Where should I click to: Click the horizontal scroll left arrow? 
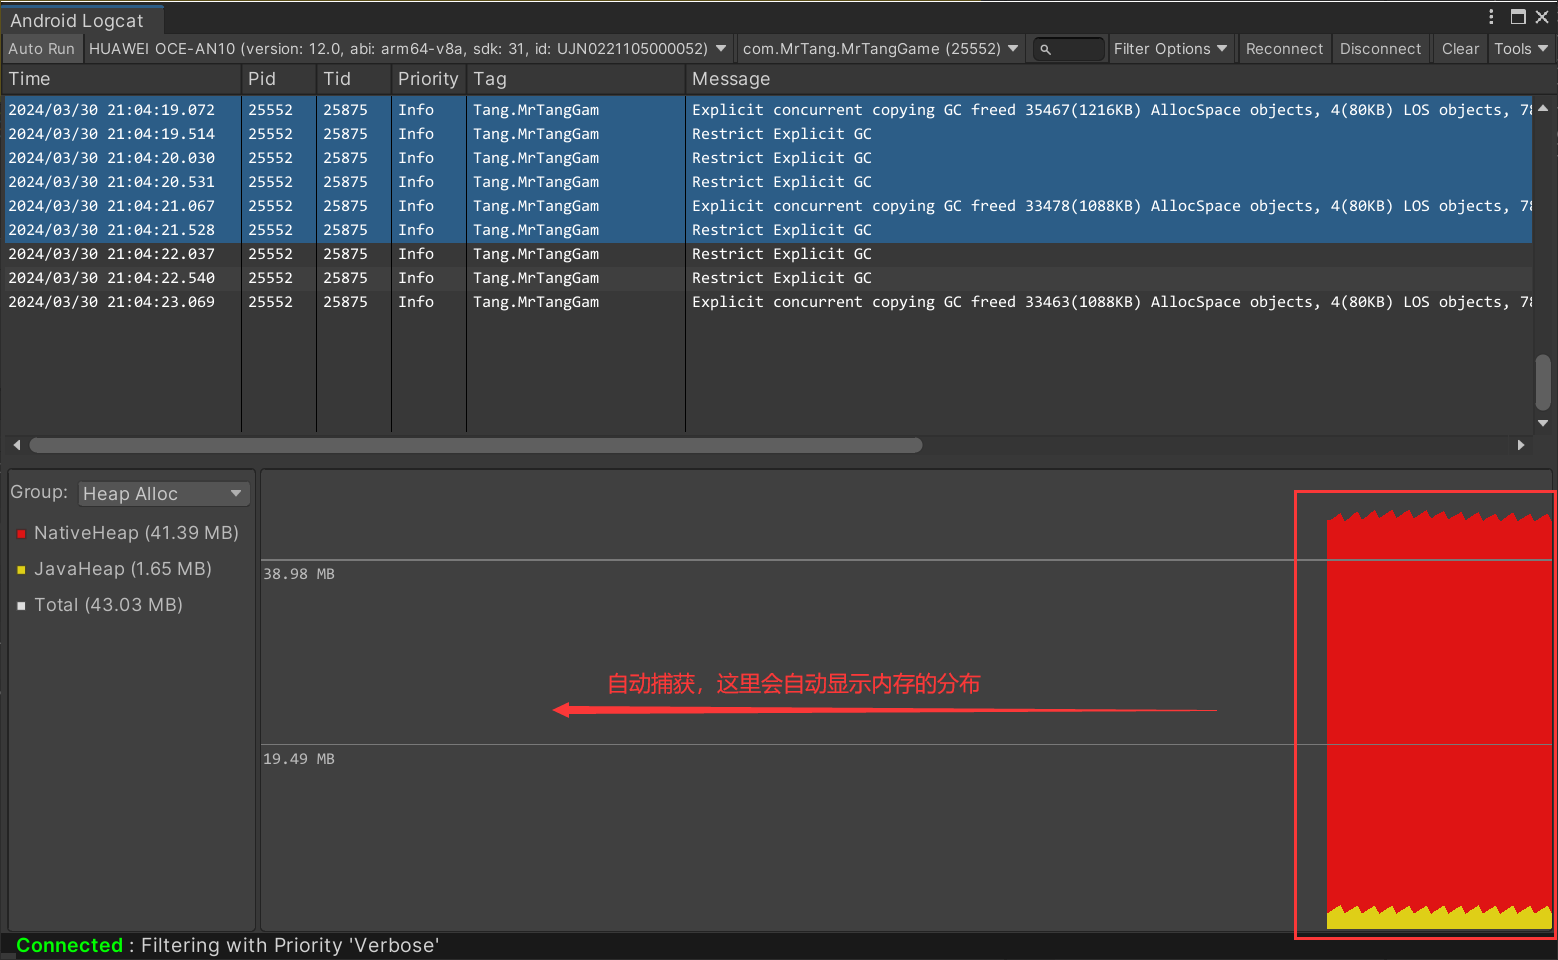pos(17,445)
